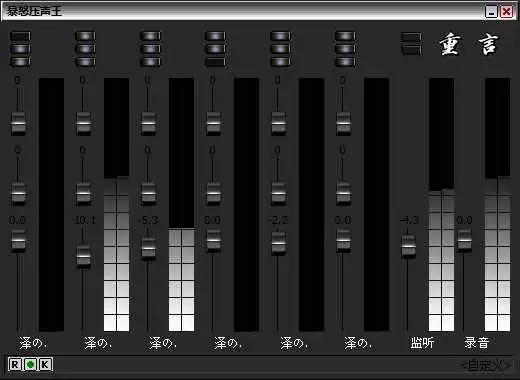Click the 监听 label

click(x=422, y=343)
